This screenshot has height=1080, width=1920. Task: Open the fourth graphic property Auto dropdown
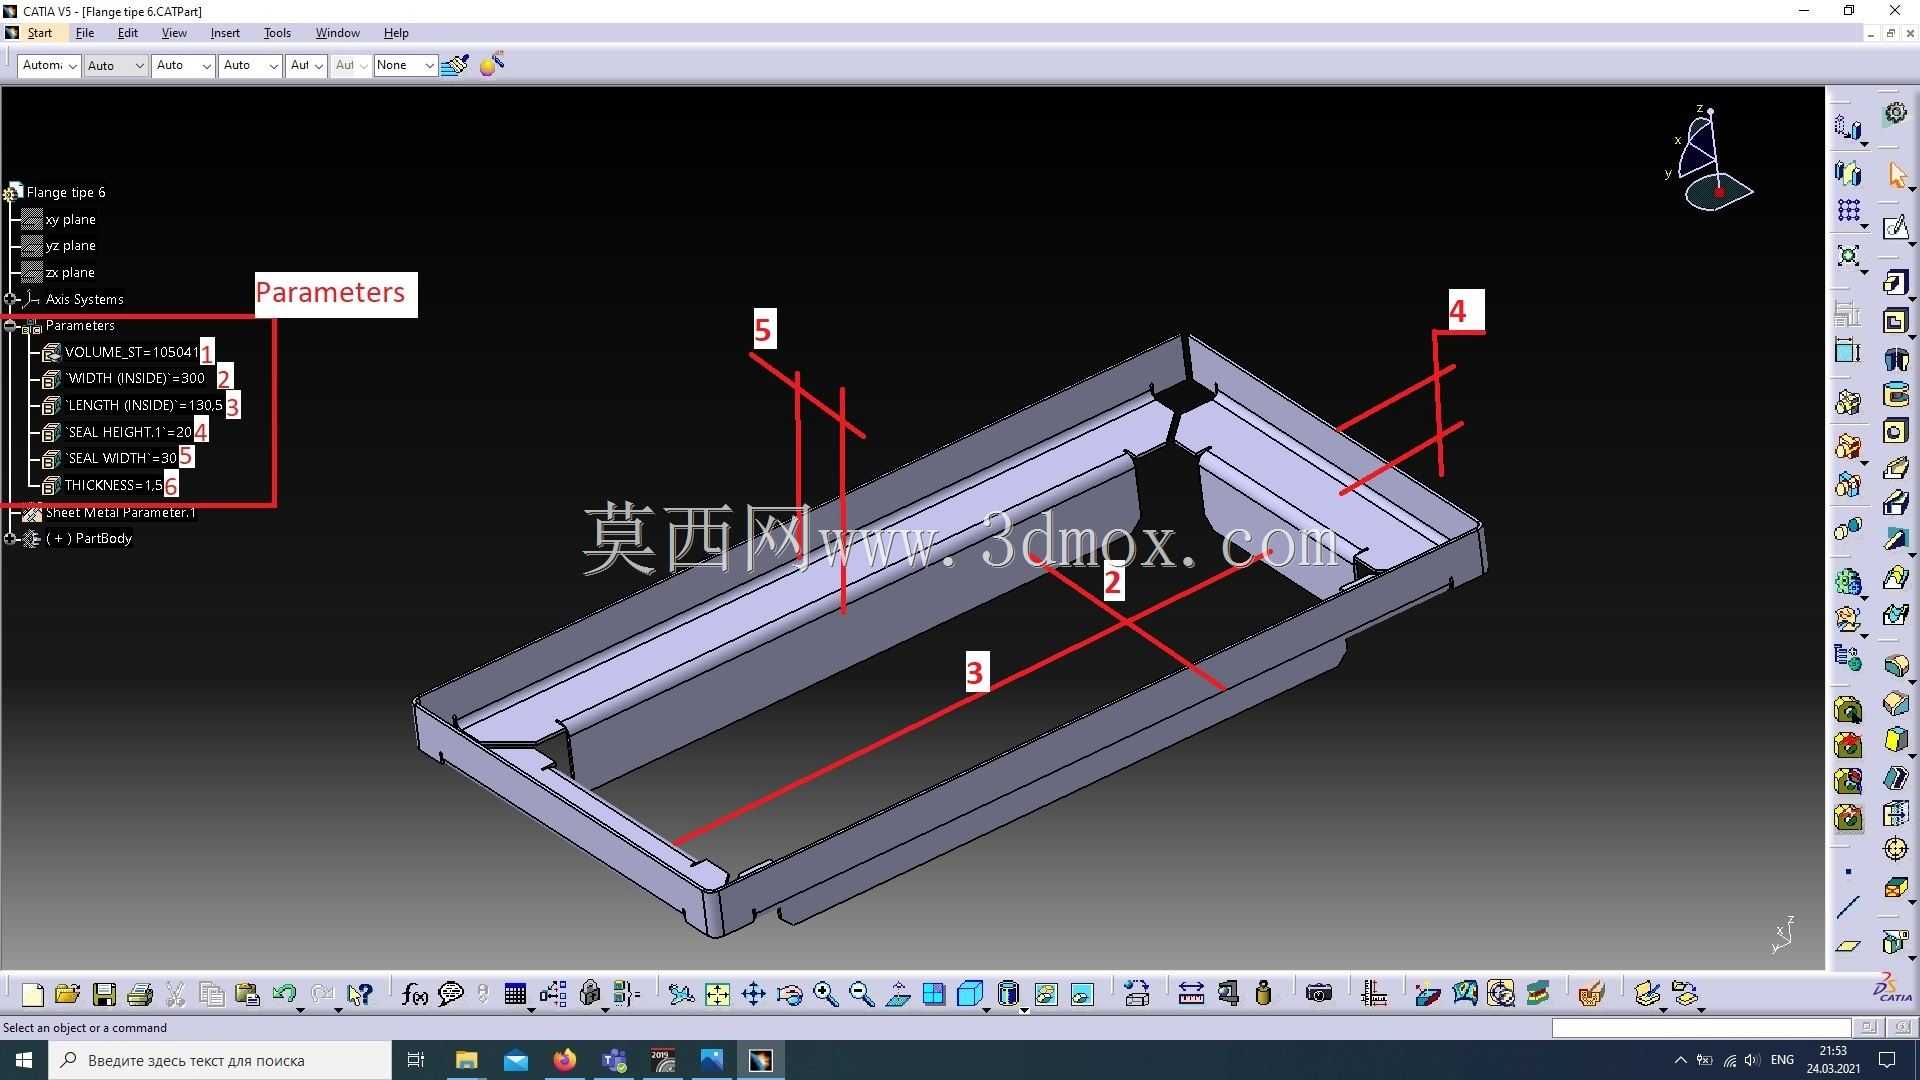click(x=251, y=65)
